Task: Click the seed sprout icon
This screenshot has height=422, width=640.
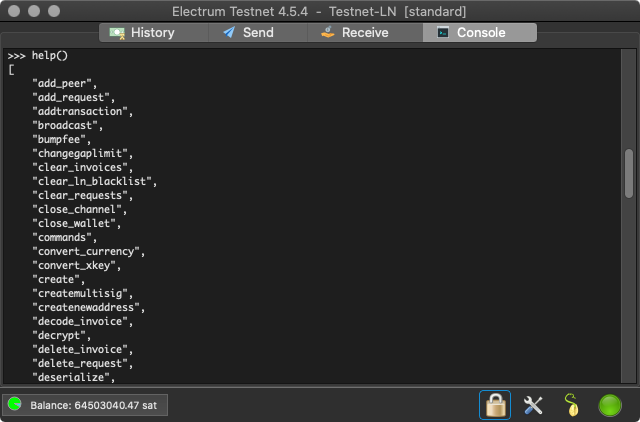Action: (x=571, y=405)
